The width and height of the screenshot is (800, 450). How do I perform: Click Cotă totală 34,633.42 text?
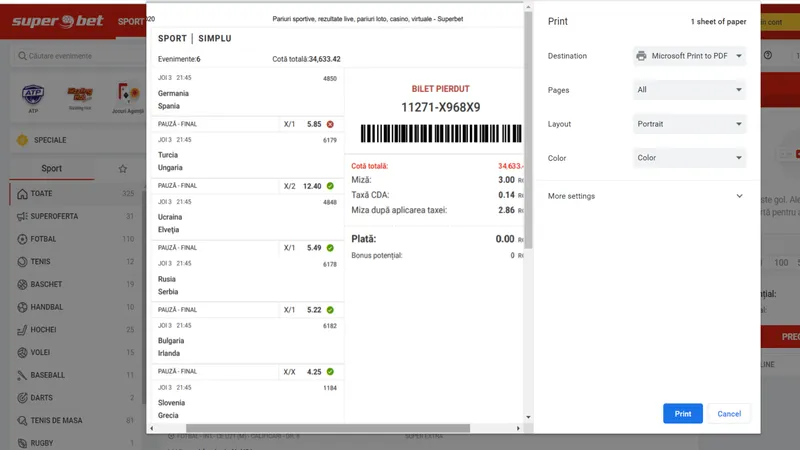coord(306,59)
